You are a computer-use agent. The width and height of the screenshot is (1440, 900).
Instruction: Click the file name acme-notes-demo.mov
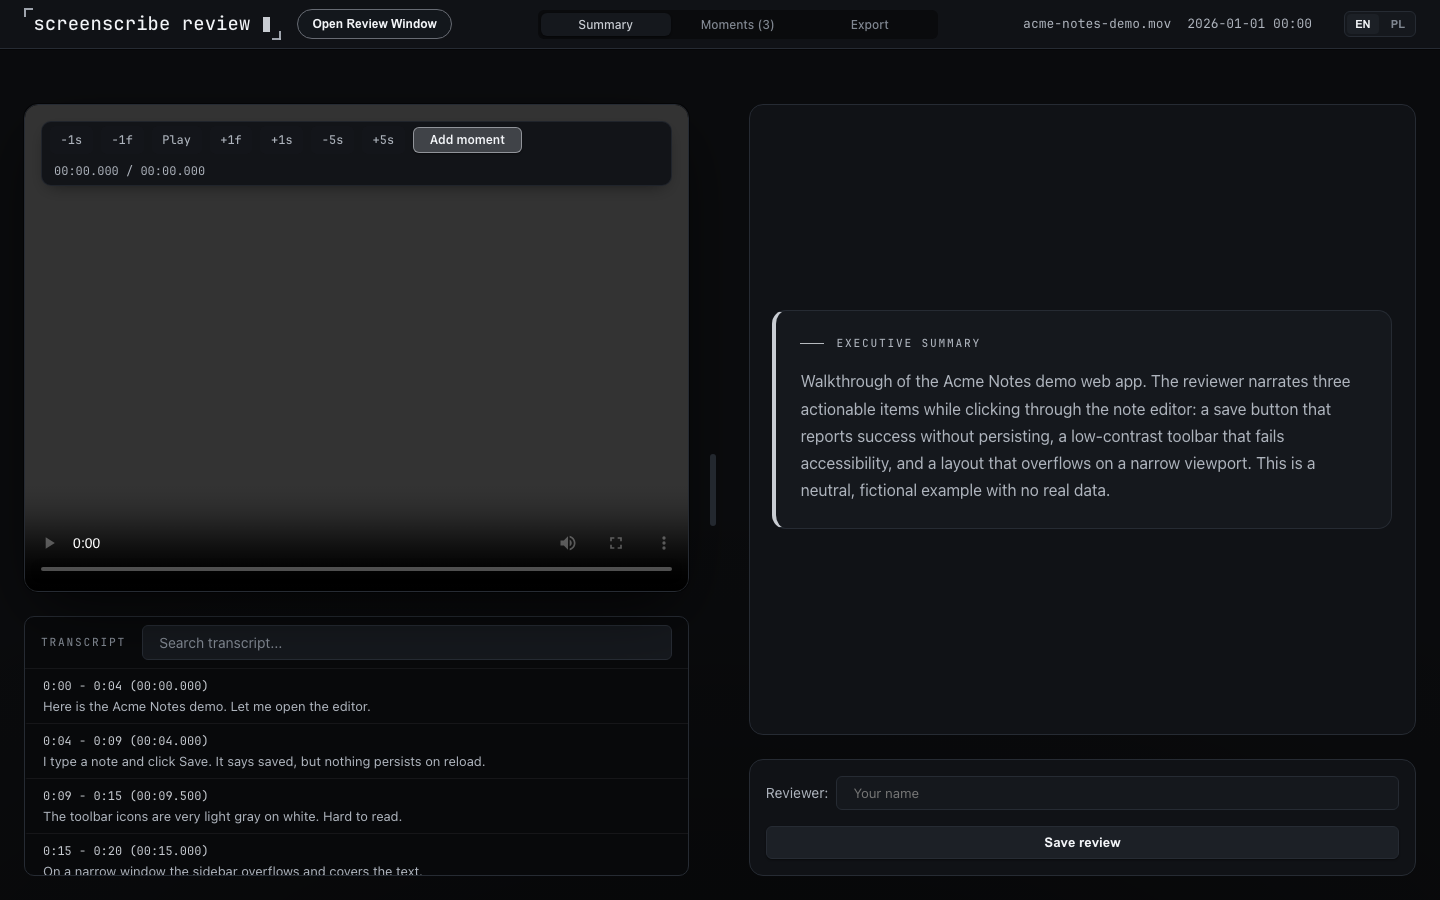click(1097, 24)
